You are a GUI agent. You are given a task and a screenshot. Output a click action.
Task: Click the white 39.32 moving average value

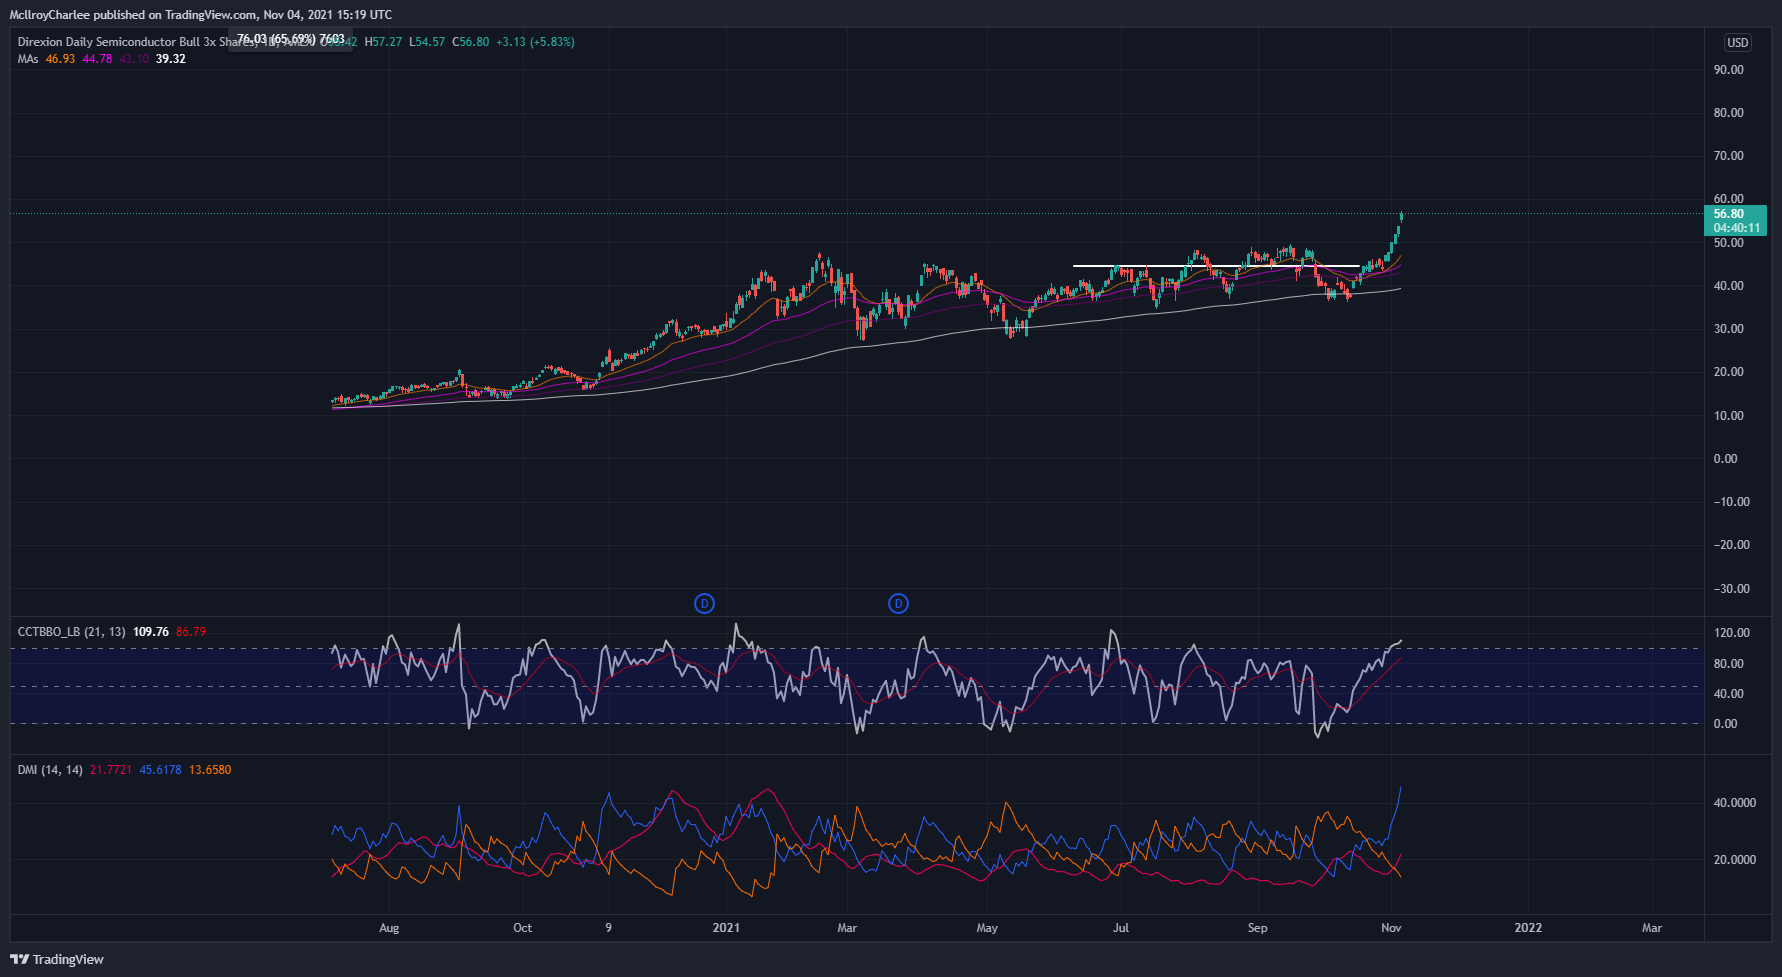point(171,59)
